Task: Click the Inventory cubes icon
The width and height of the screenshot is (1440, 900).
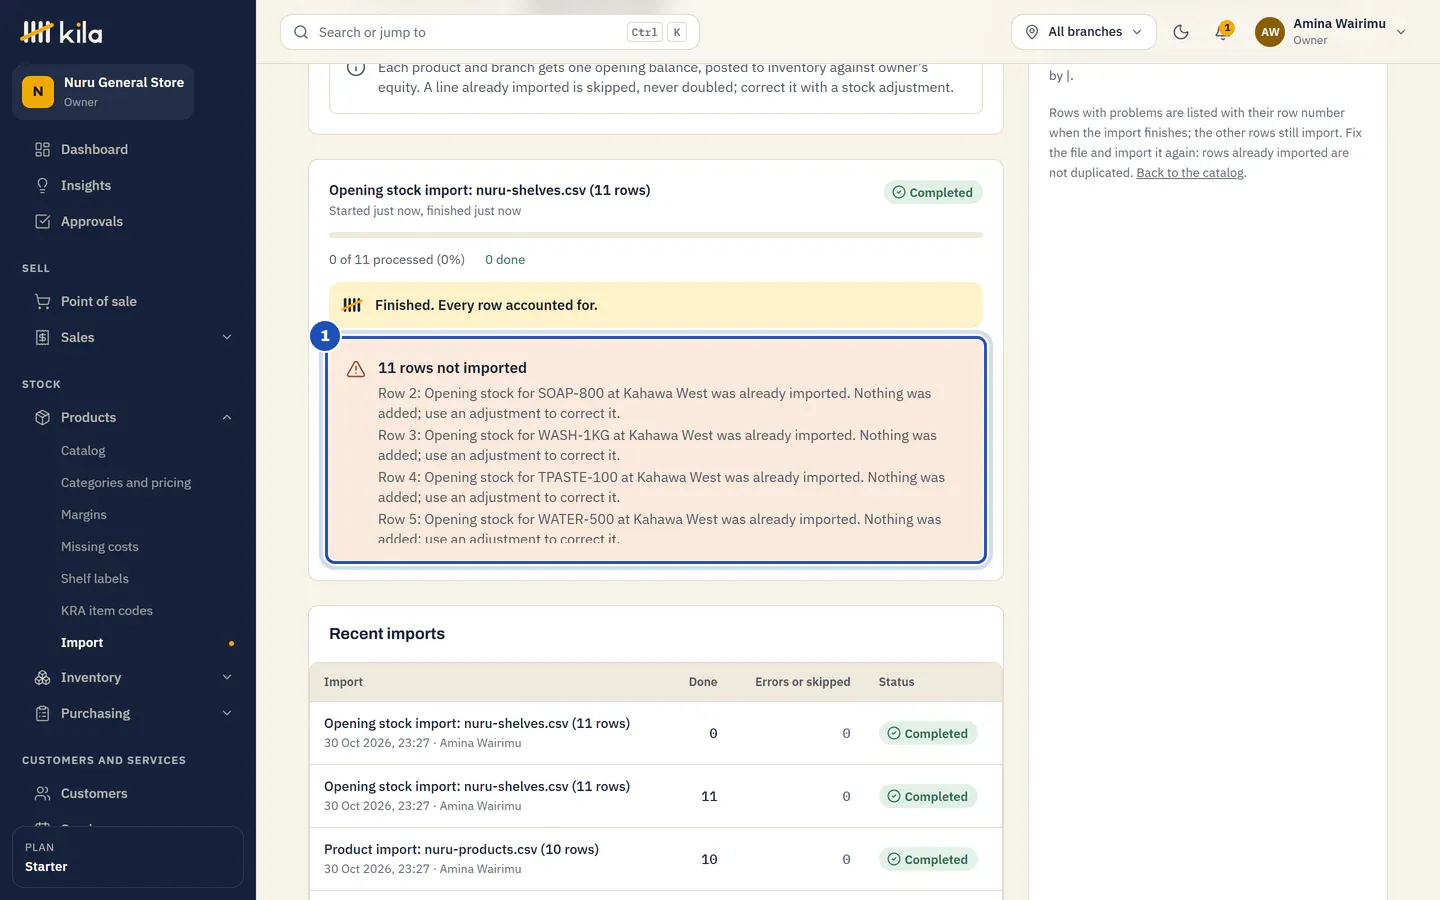Action: click(x=42, y=677)
